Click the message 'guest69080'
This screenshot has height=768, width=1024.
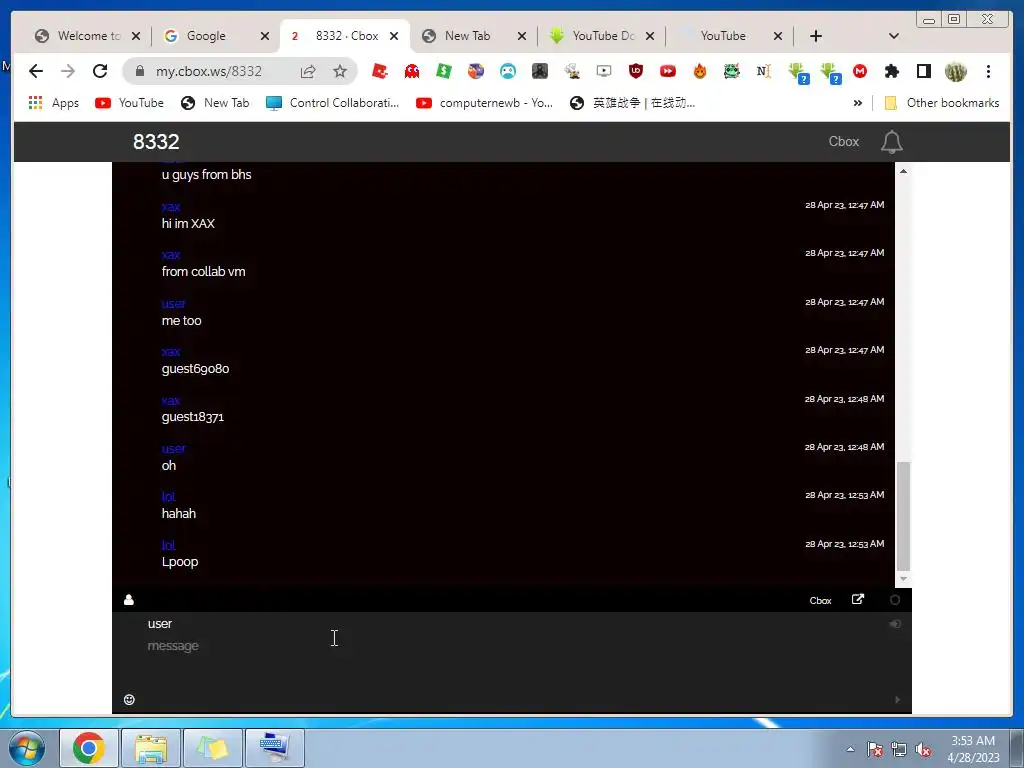point(195,369)
